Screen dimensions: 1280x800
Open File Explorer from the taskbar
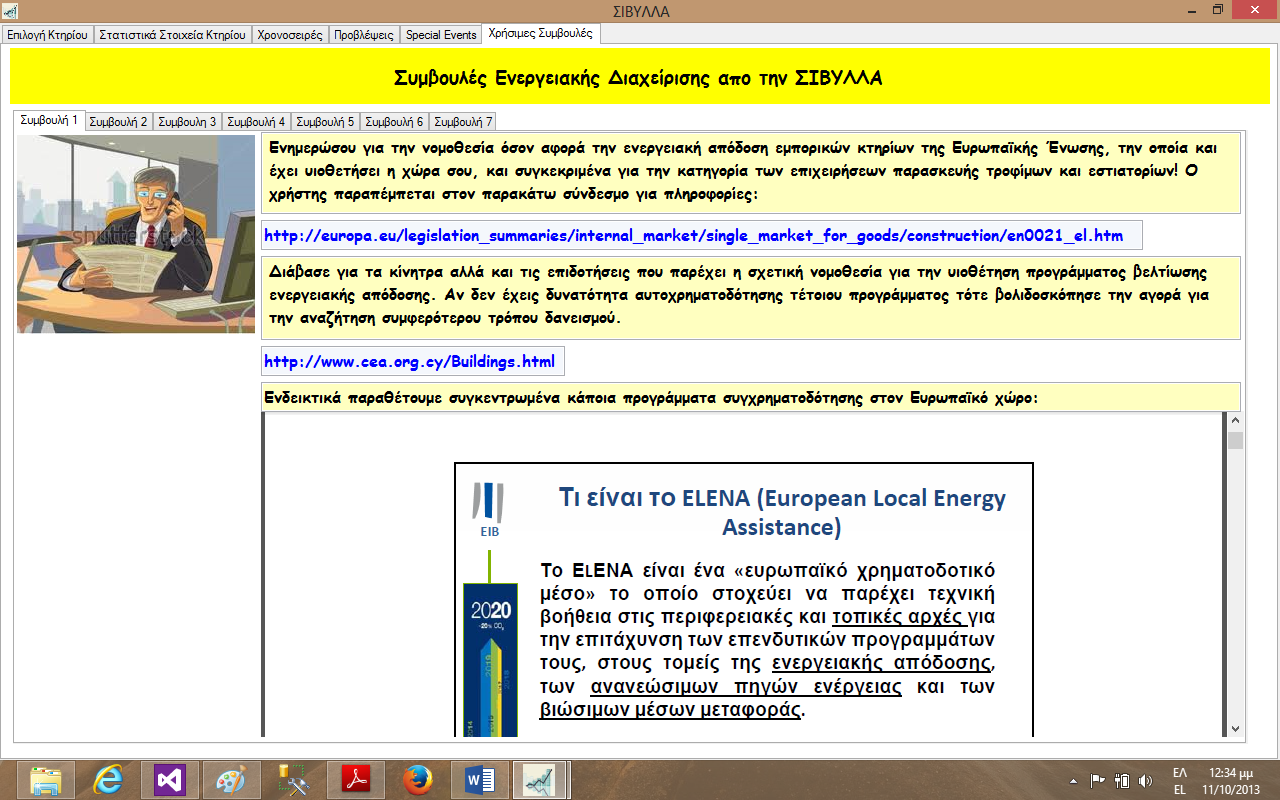pos(45,780)
